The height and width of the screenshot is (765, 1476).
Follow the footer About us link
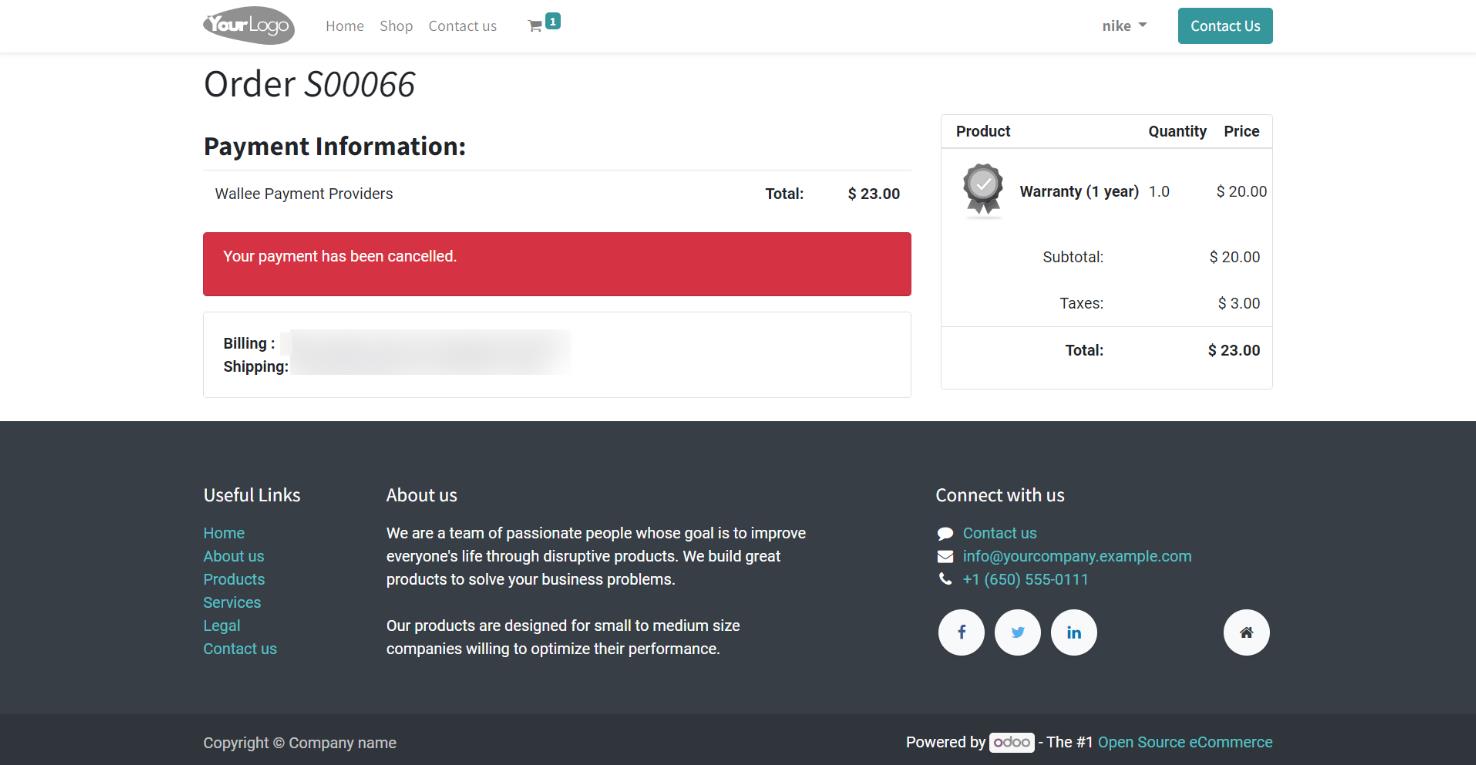(x=234, y=556)
